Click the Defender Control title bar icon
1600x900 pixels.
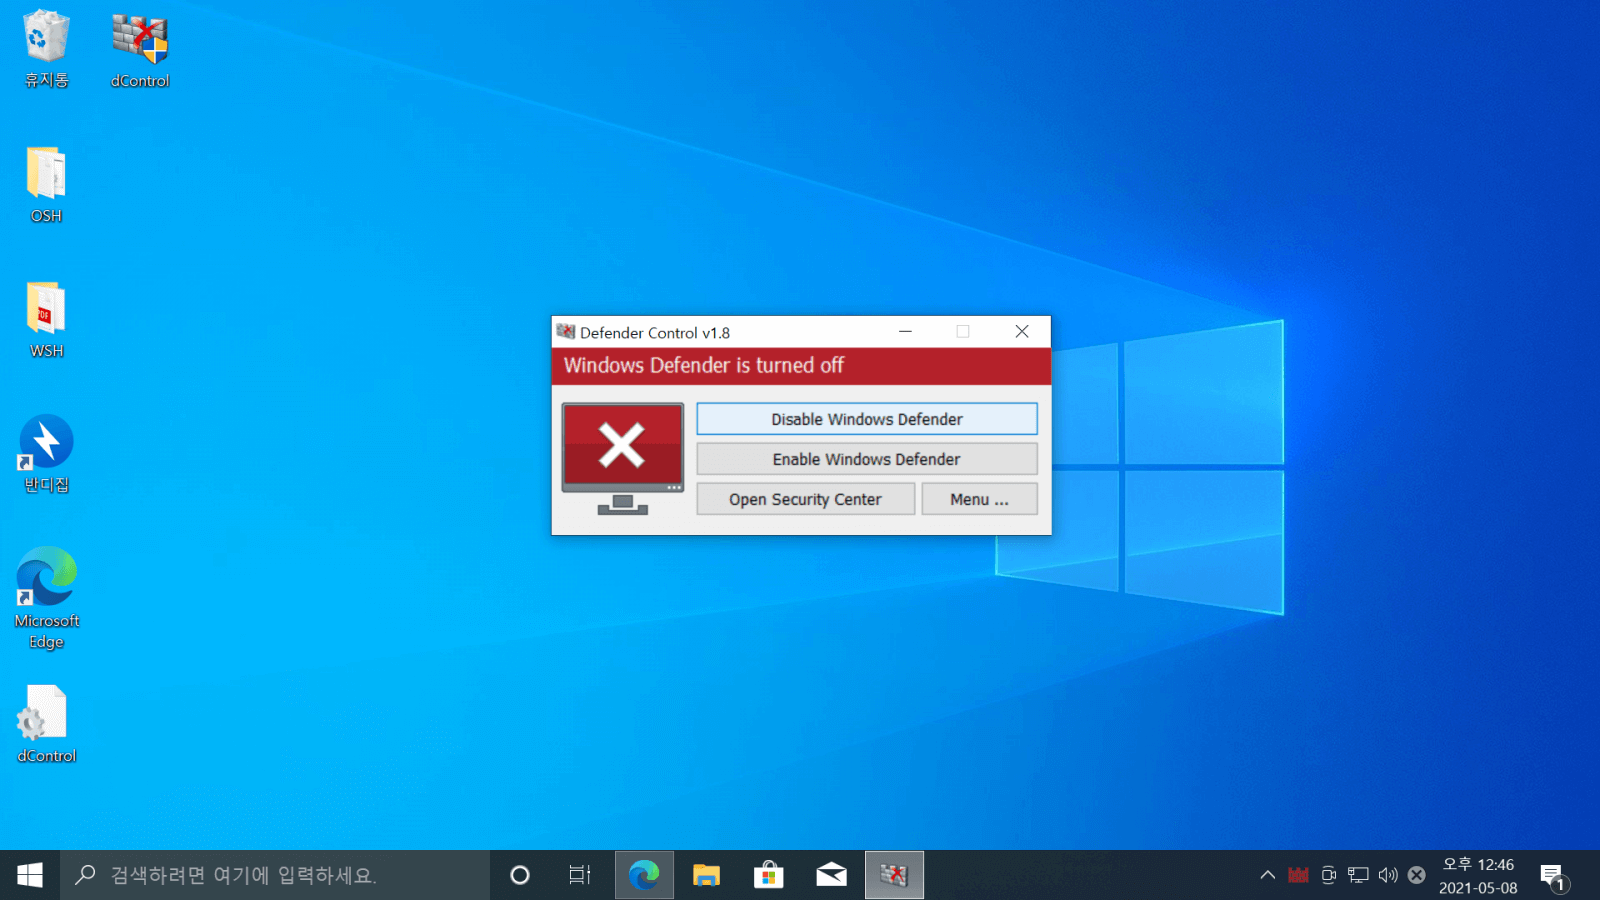tap(566, 332)
